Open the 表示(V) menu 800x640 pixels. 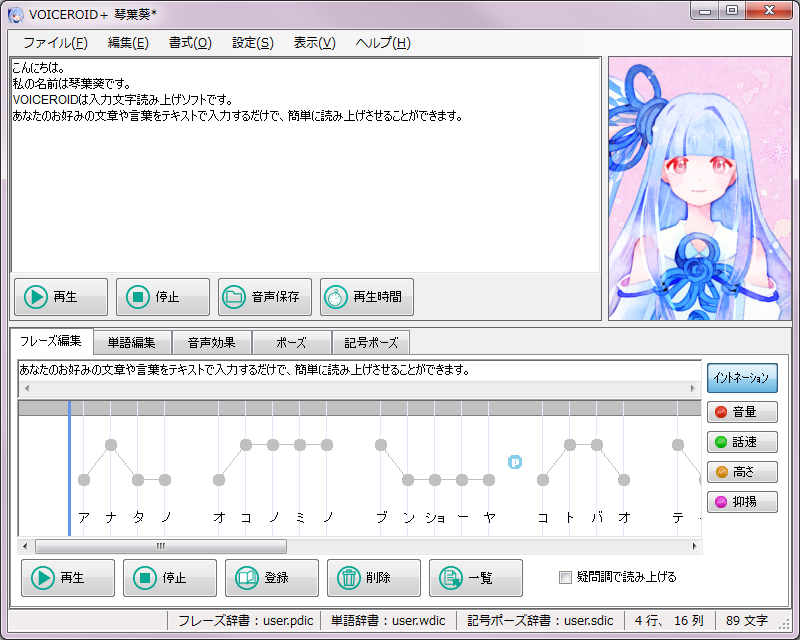pyautogui.click(x=314, y=43)
